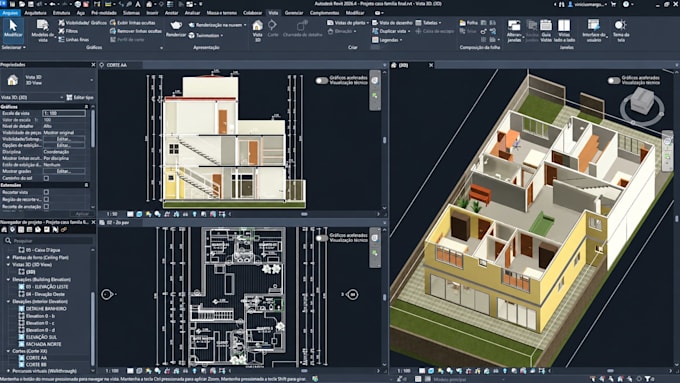This screenshot has width=680, height=383.
Task: Click the Escala da vista value field
Action: [64, 113]
